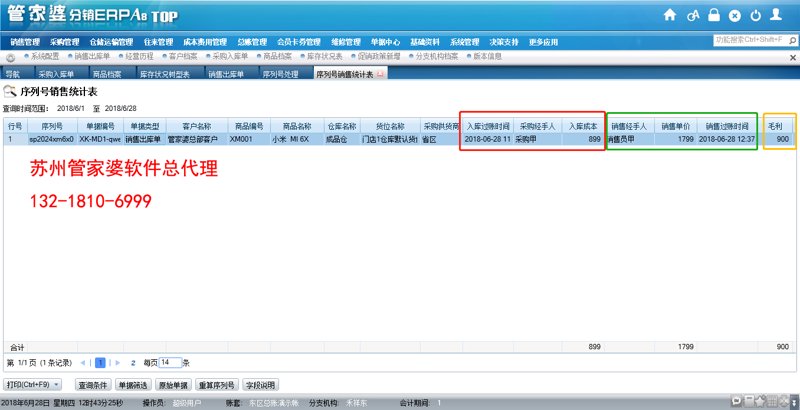Click the lock screen padlock icon
The width and height of the screenshot is (800, 410).
pos(714,15)
